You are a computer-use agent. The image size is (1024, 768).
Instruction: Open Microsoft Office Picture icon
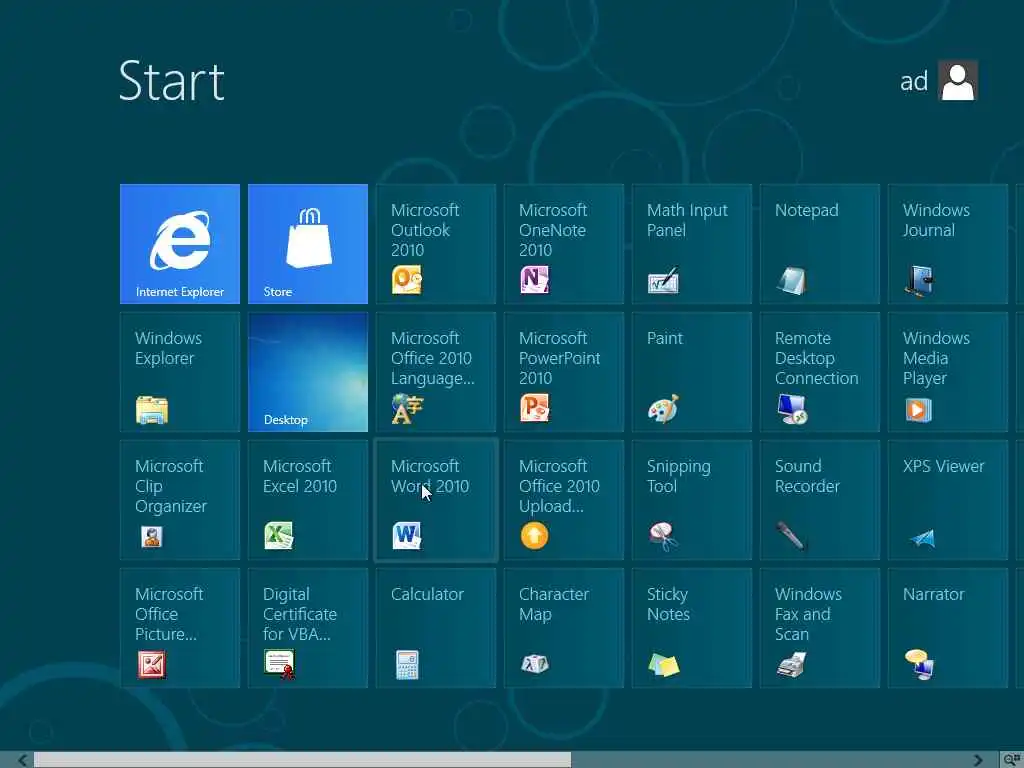152,665
